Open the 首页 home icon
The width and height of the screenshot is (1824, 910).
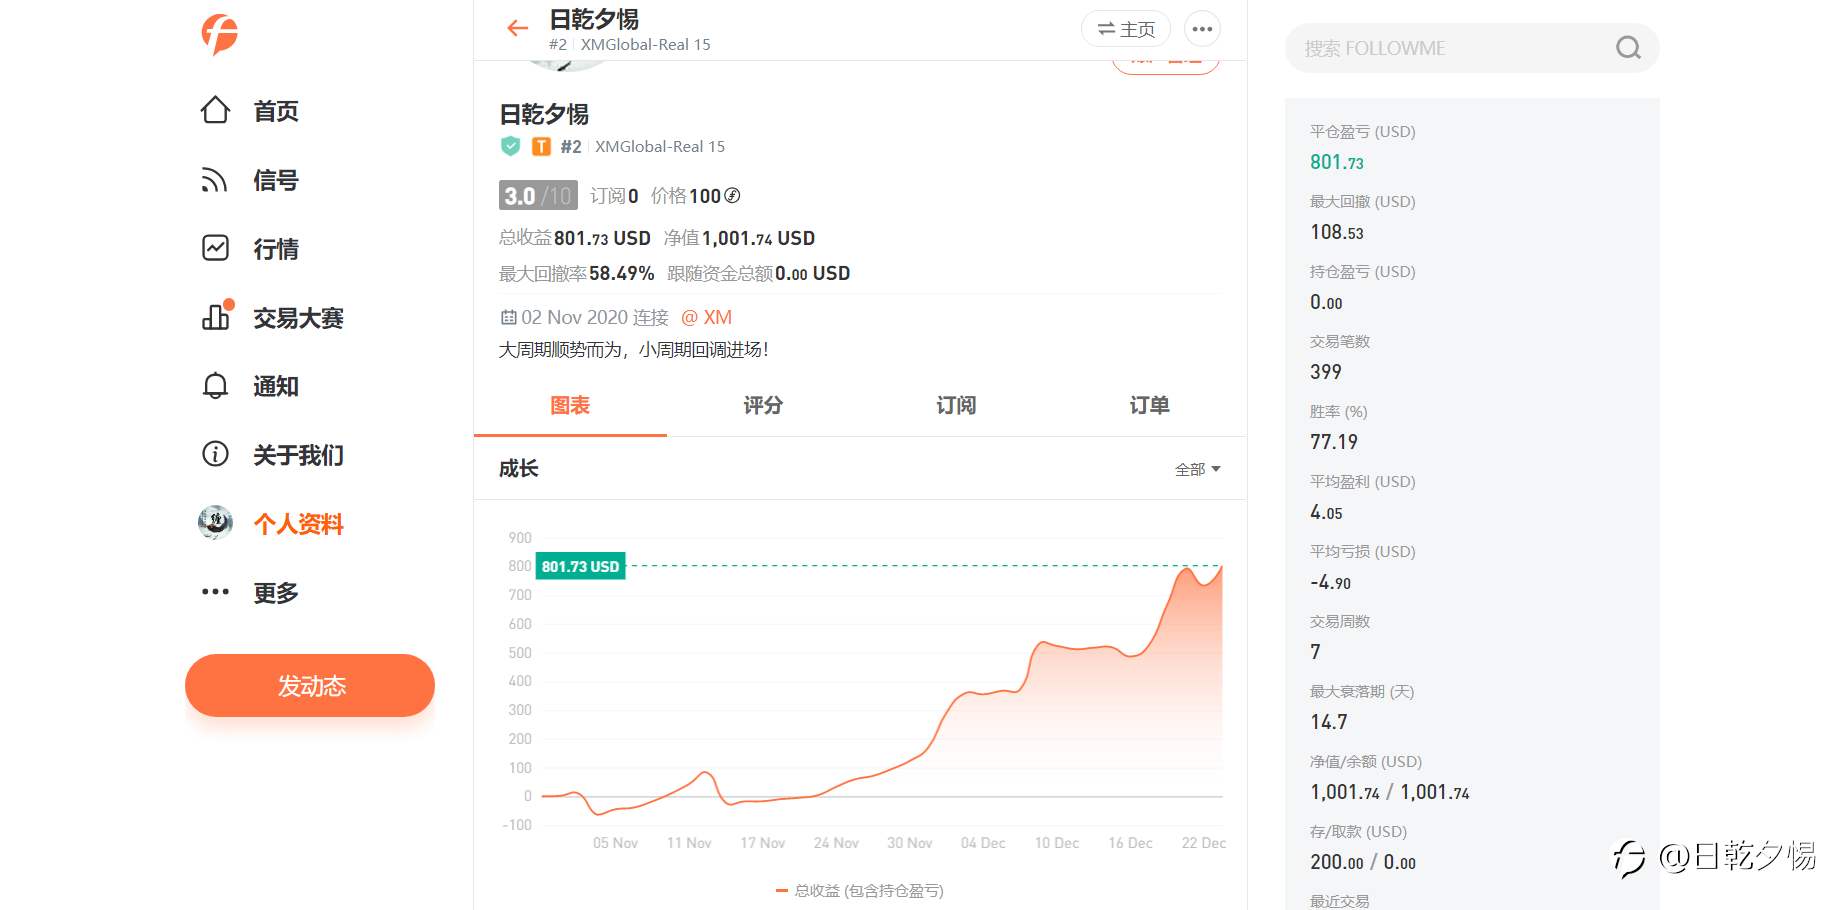point(215,111)
